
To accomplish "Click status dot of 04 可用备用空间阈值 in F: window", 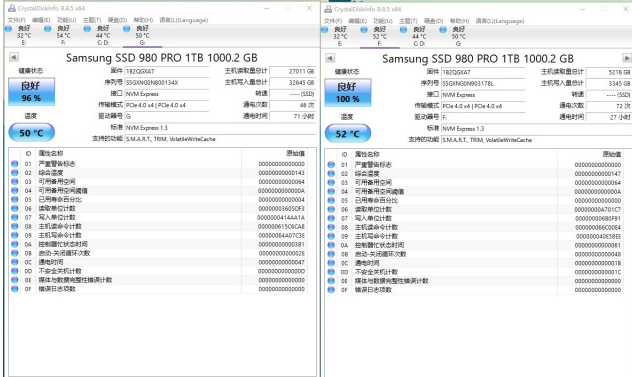I will [331, 192].
